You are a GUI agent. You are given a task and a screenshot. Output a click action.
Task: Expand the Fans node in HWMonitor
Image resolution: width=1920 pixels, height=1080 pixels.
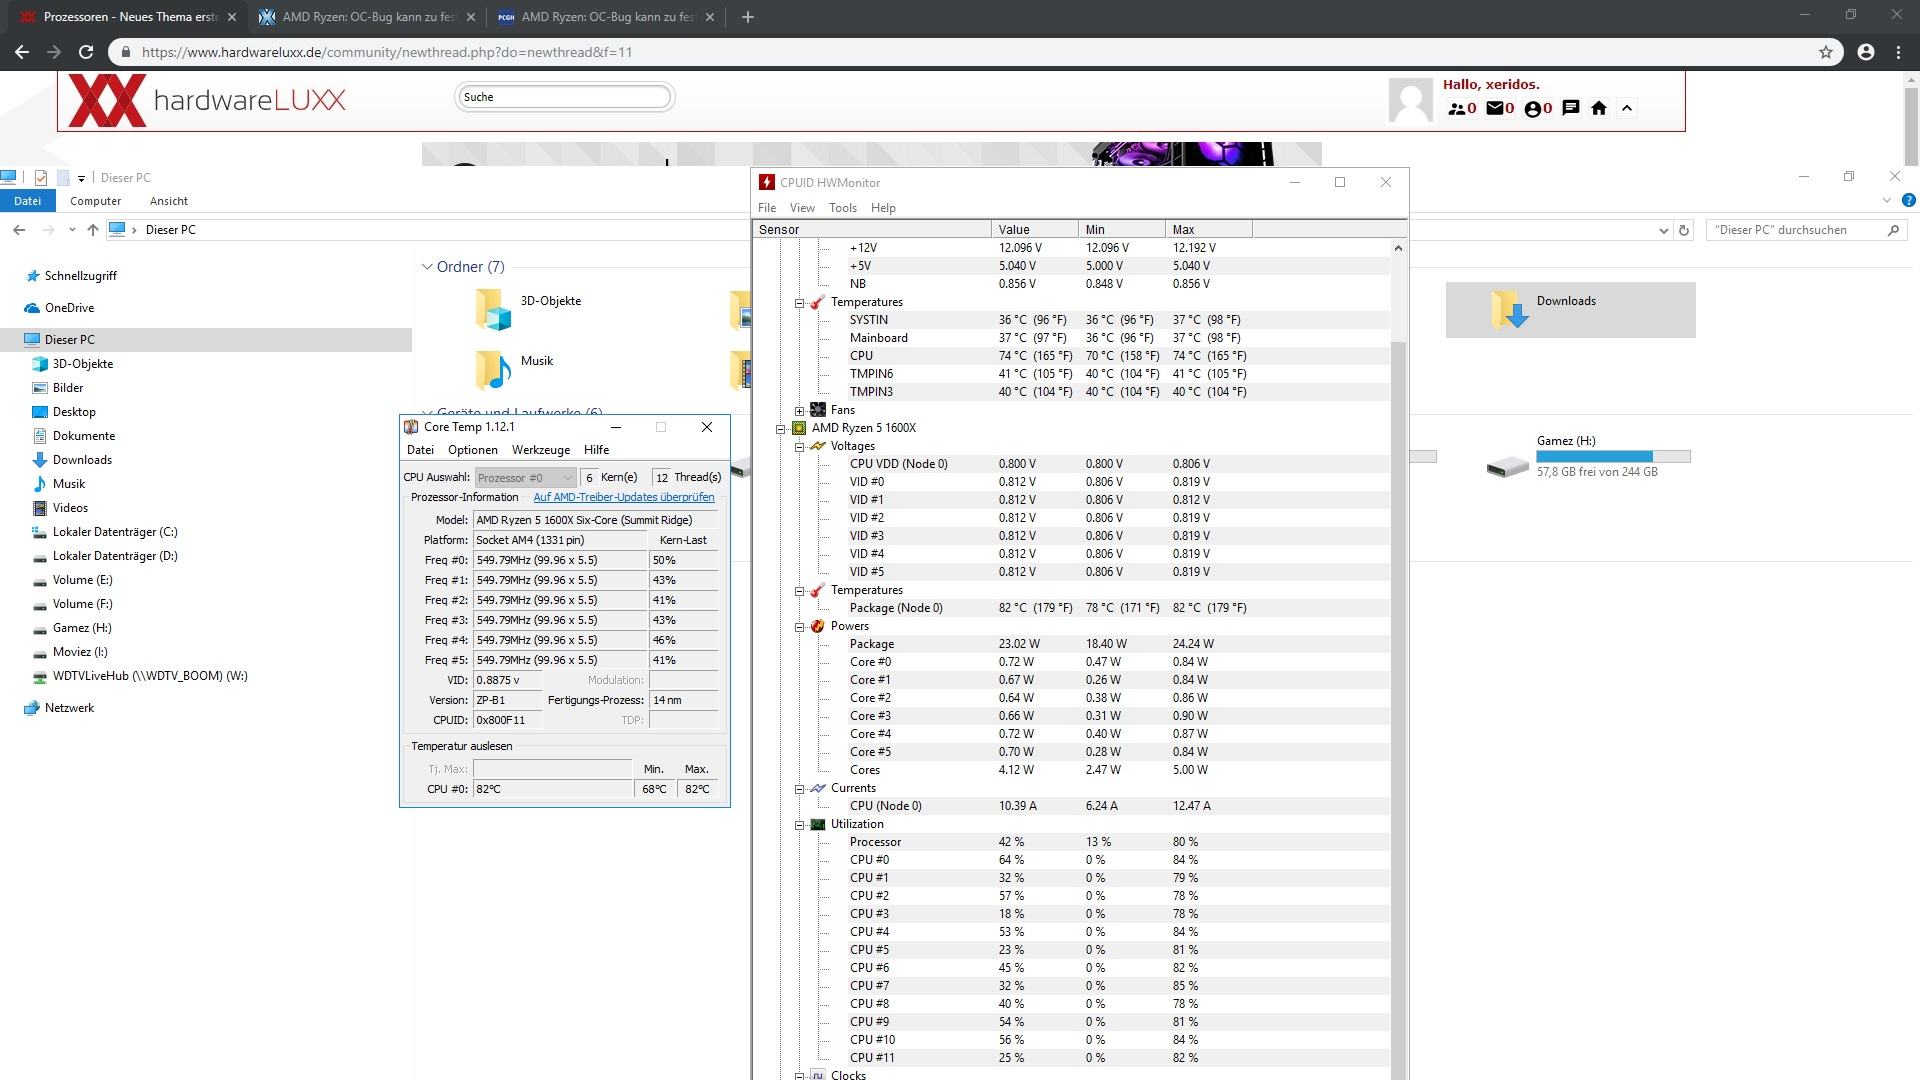(800, 410)
